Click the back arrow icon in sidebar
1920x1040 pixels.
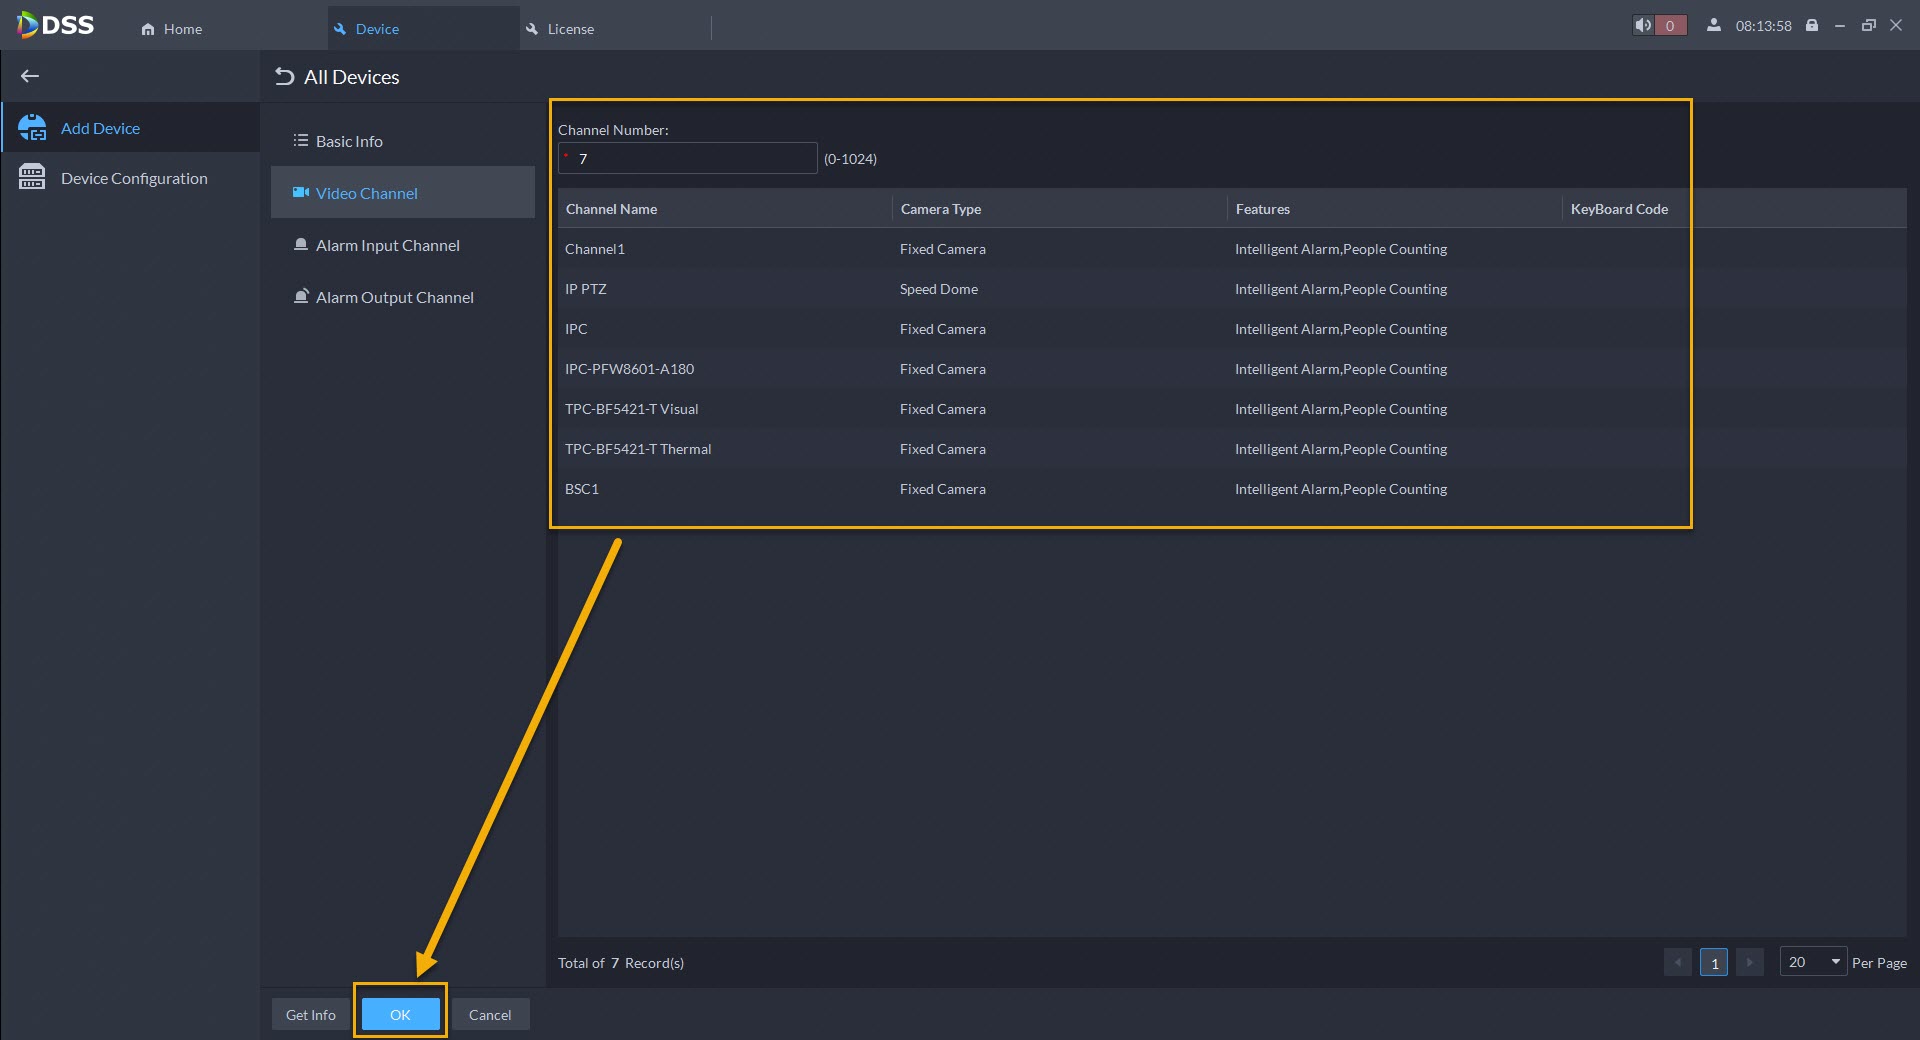[x=30, y=76]
